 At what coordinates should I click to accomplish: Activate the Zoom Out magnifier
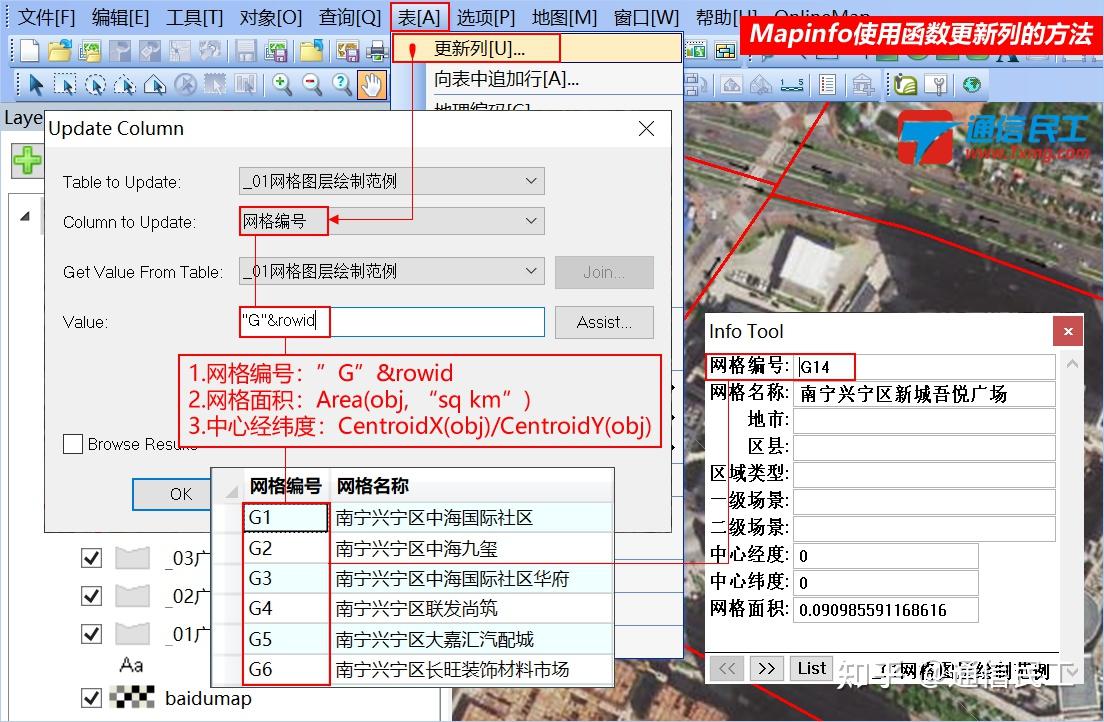coord(312,85)
